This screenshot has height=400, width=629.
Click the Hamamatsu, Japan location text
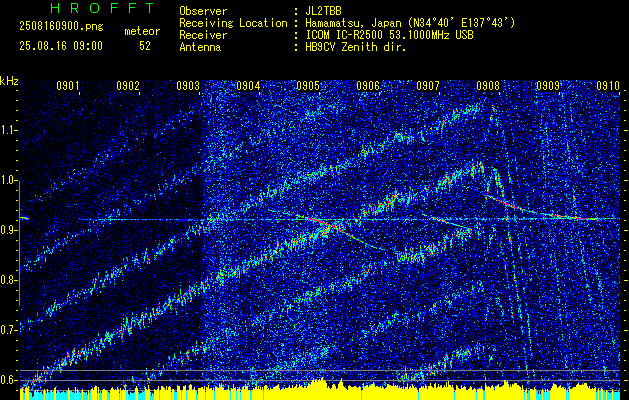pyautogui.click(x=410, y=23)
